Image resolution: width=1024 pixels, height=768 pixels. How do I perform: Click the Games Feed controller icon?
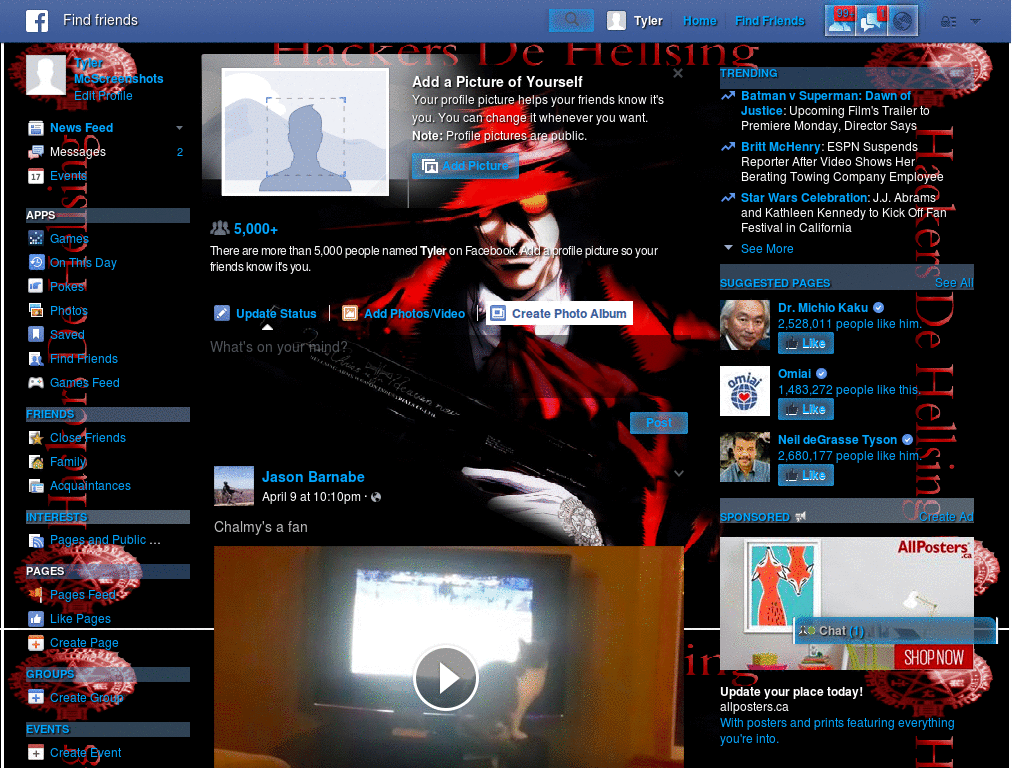36,383
